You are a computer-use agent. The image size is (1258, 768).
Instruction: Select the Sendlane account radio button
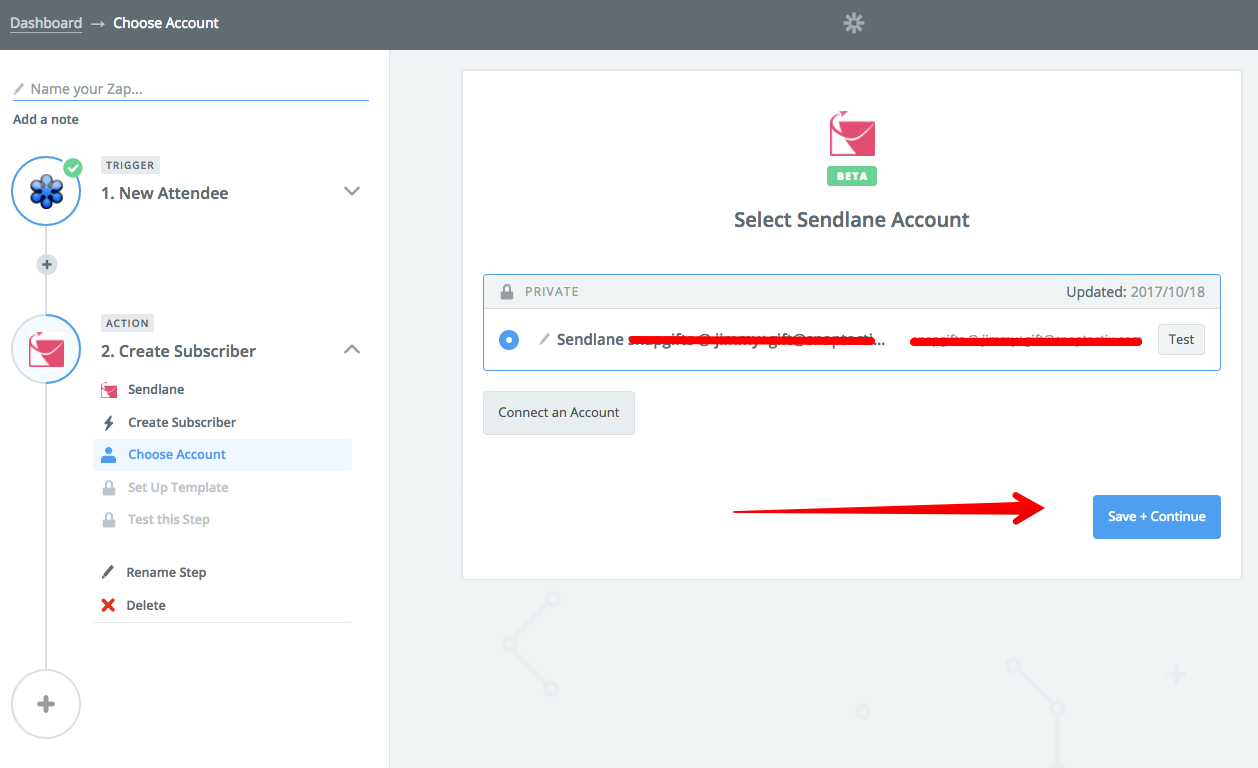click(x=509, y=340)
